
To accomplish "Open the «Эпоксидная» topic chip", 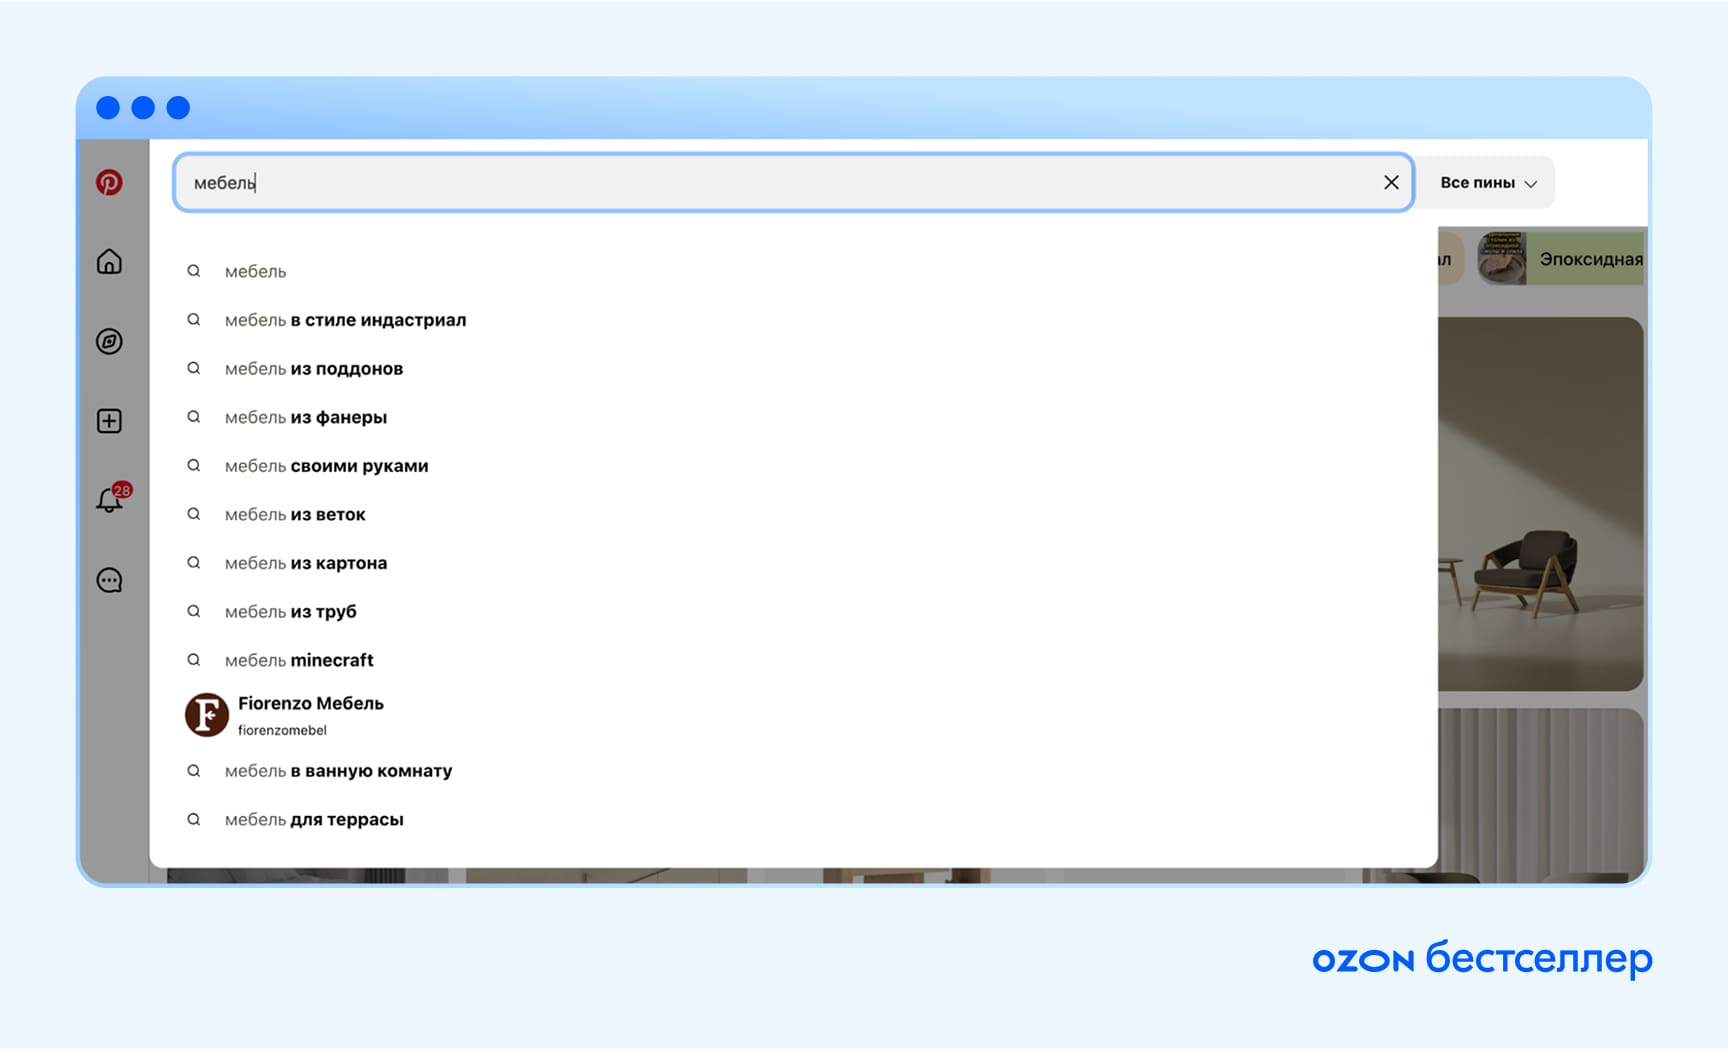I will click(x=1561, y=259).
